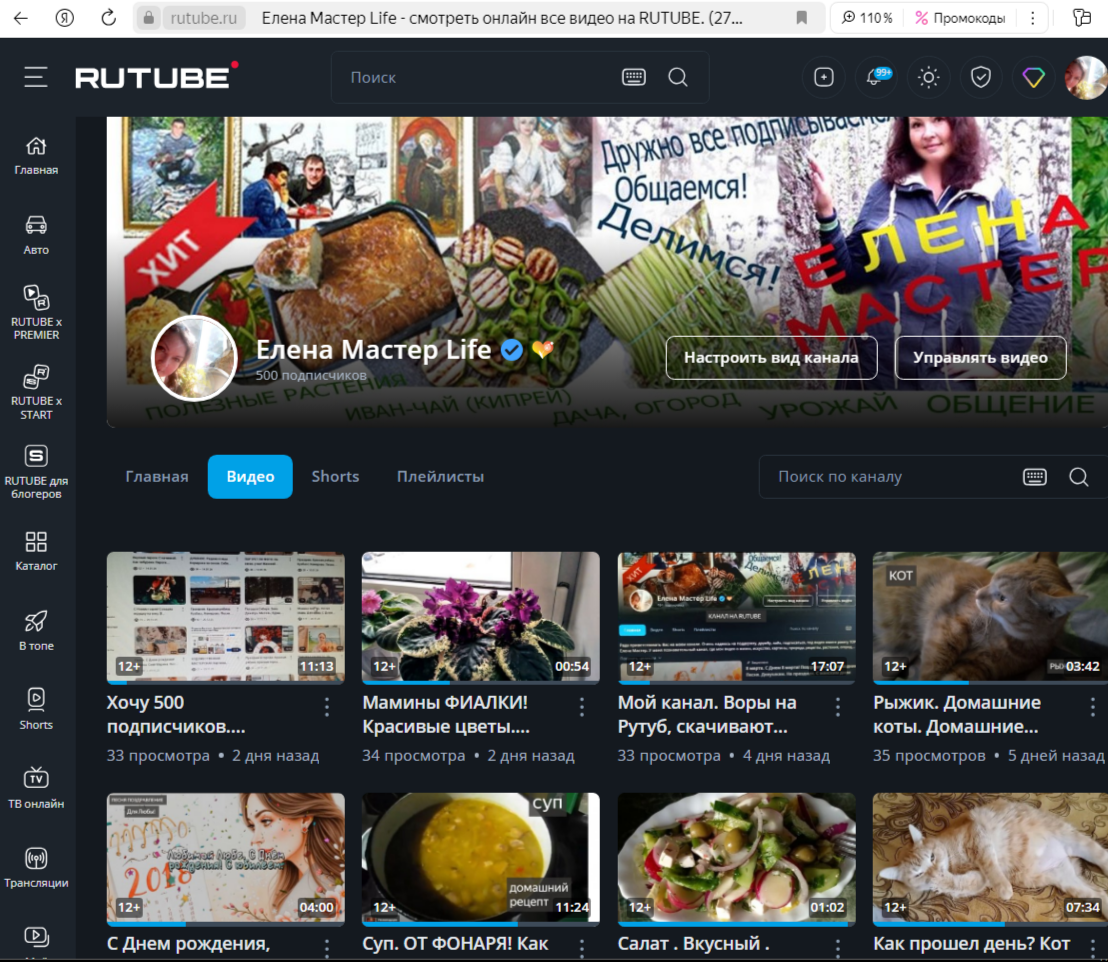This screenshot has height=962, width=1108.
Task: Click the title Мой канал. Воры на Рутуб
Action: tap(707, 715)
